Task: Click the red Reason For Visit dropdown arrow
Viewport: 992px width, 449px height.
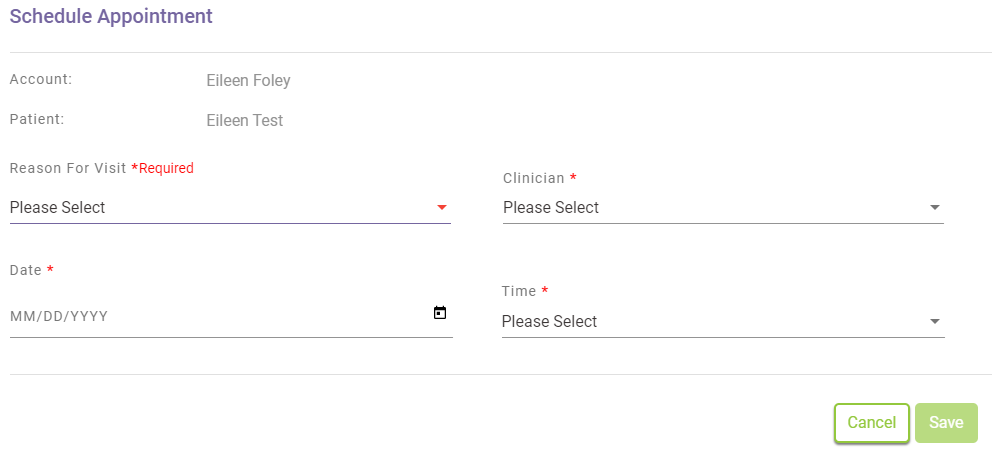Action: point(441,208)
